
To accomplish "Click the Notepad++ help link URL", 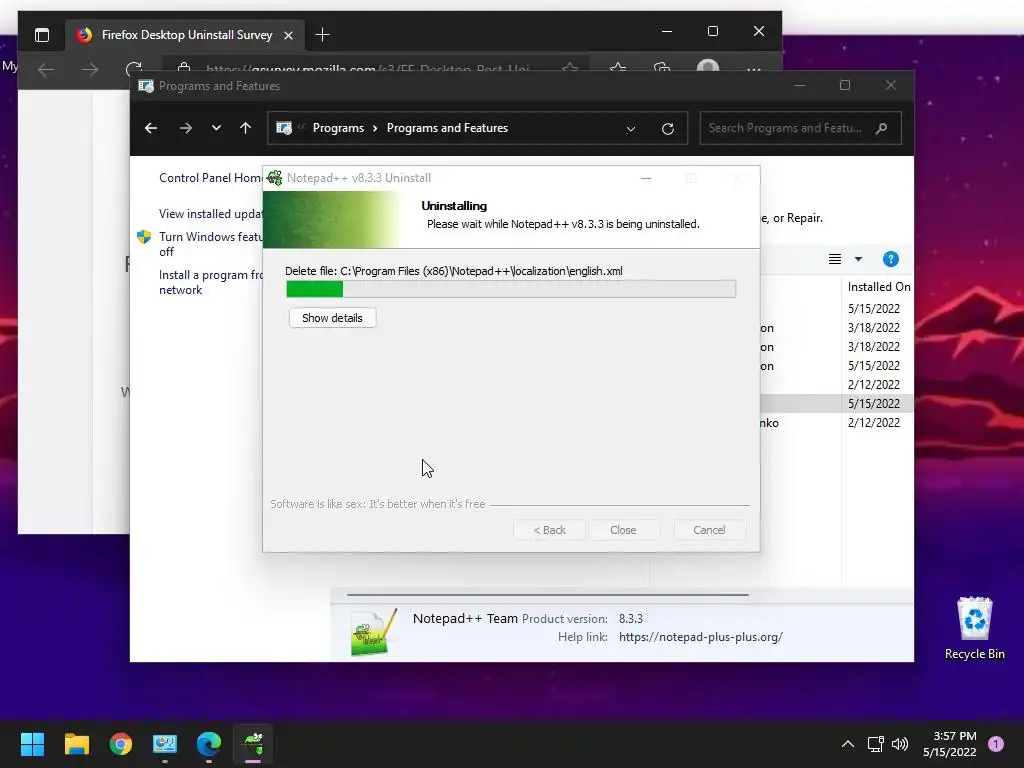I will pyautogui.click(x=701, y=637).
